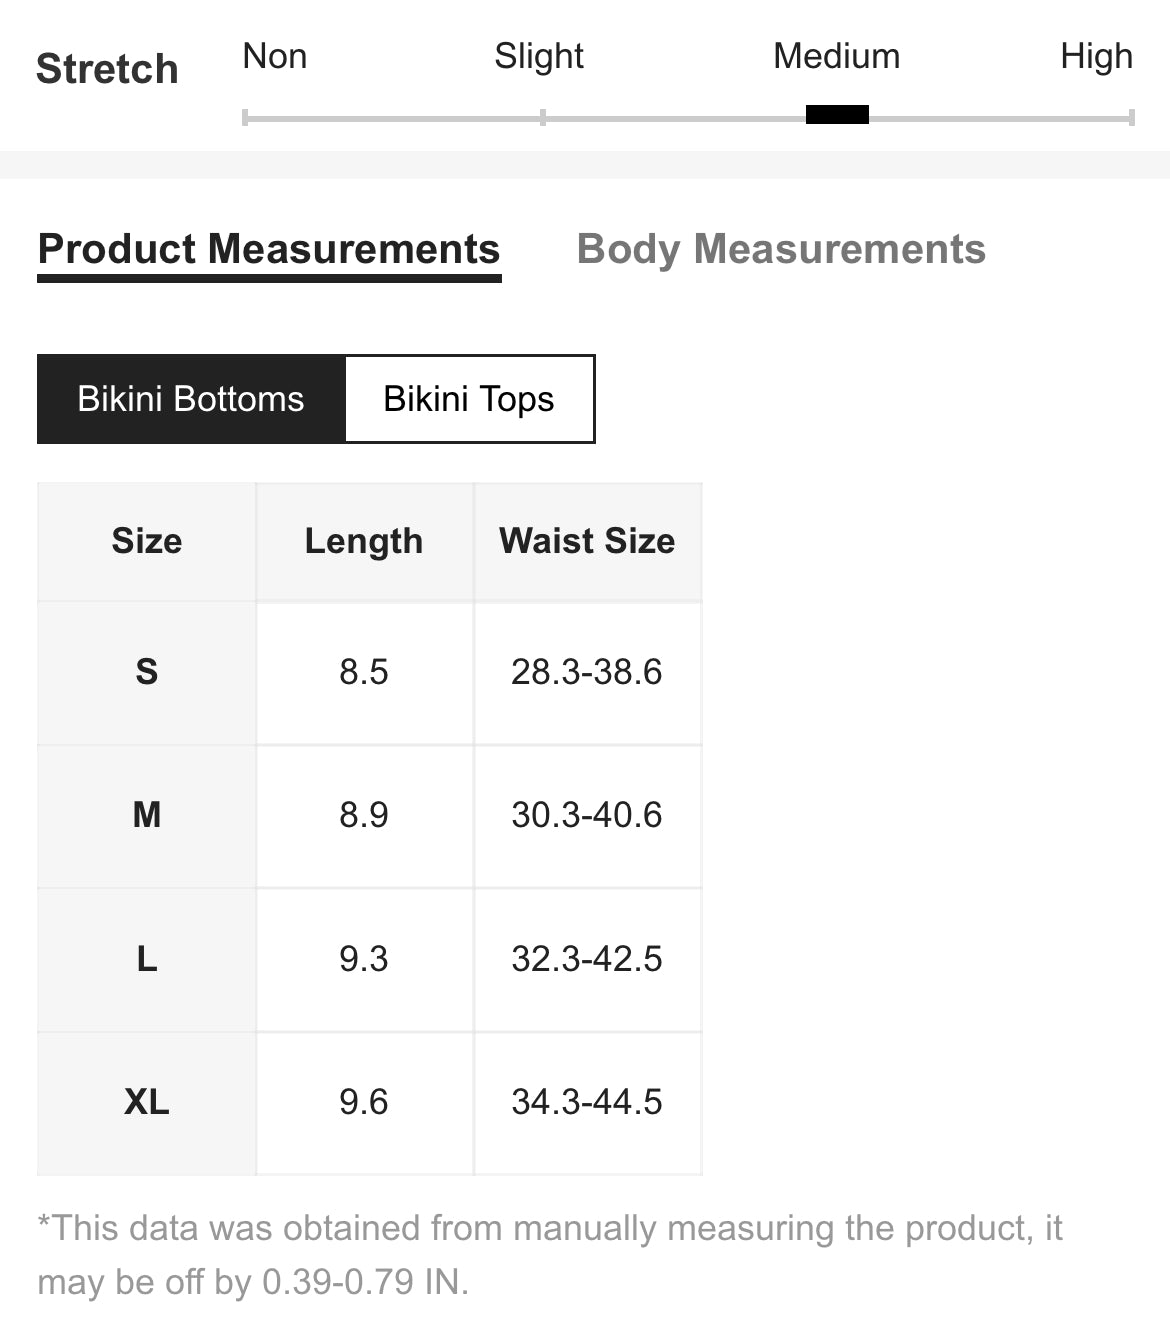Viewport: 1170px width, 1334px height.
Task: Click the manual measurement disclaimer text
Action: (550, 1255)
